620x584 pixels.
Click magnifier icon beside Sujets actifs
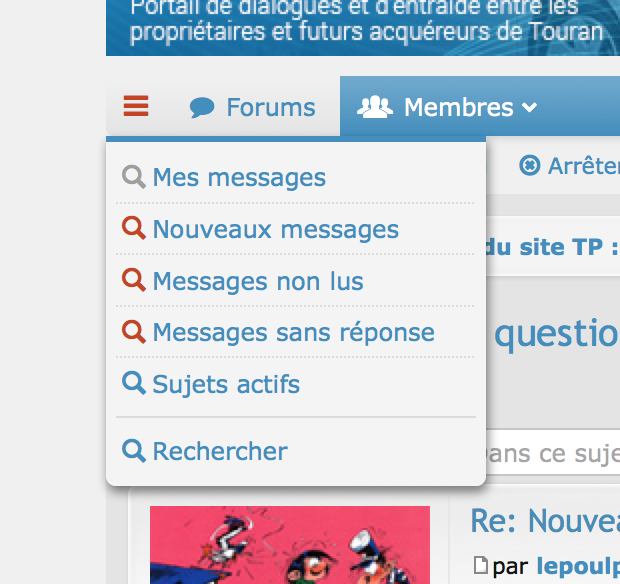[x=134, y=384]
